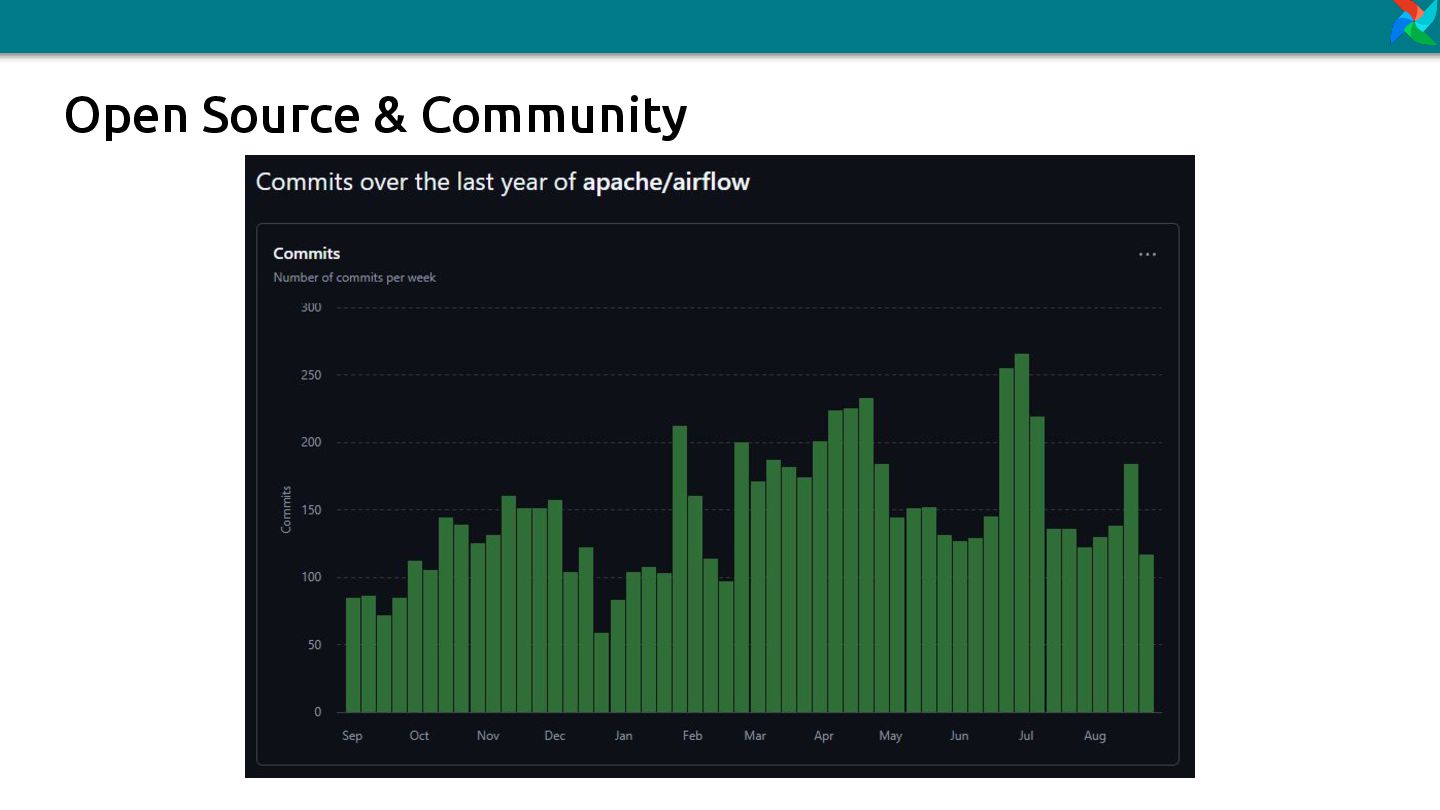
Task: Click the Nov x-axis label
Action: pos(488,736)
